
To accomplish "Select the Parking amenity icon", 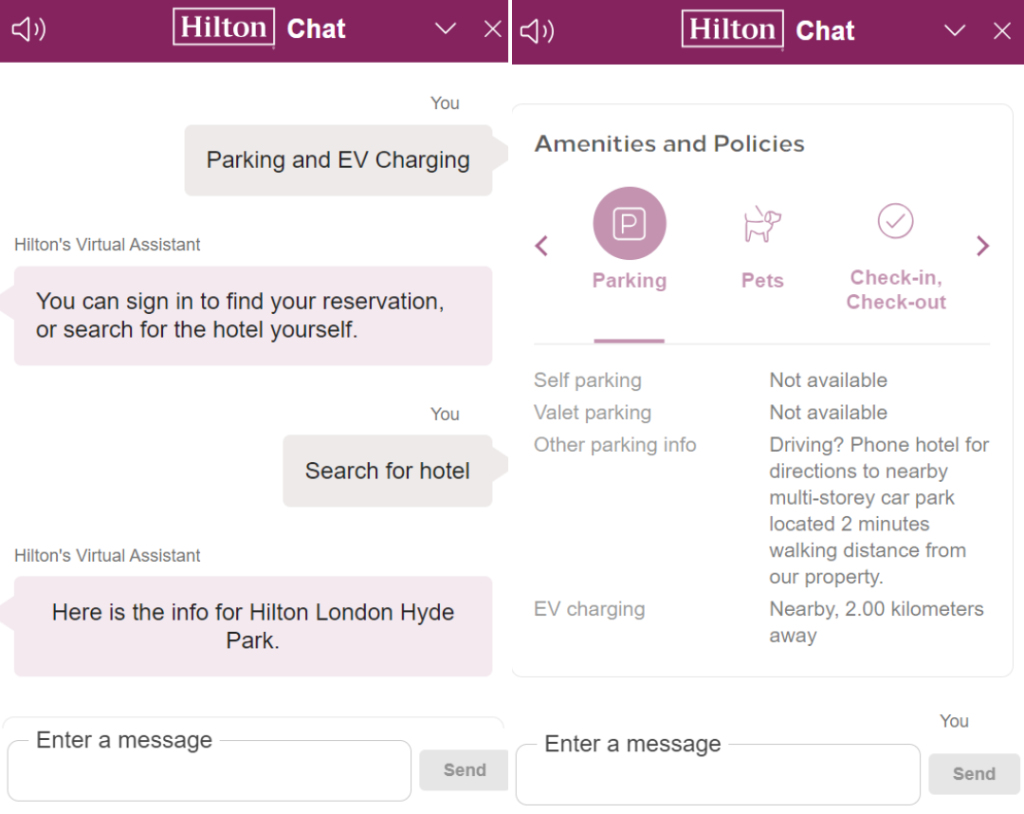I will [630, 223].
